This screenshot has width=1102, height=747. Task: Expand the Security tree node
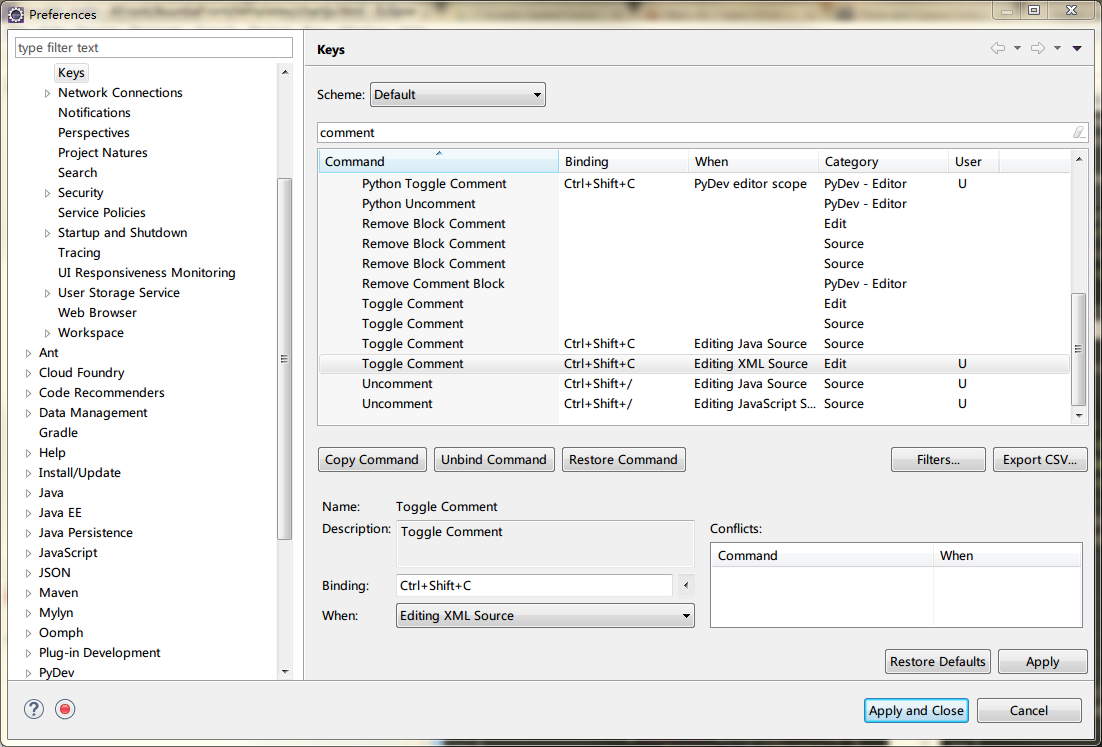(47, 193)
